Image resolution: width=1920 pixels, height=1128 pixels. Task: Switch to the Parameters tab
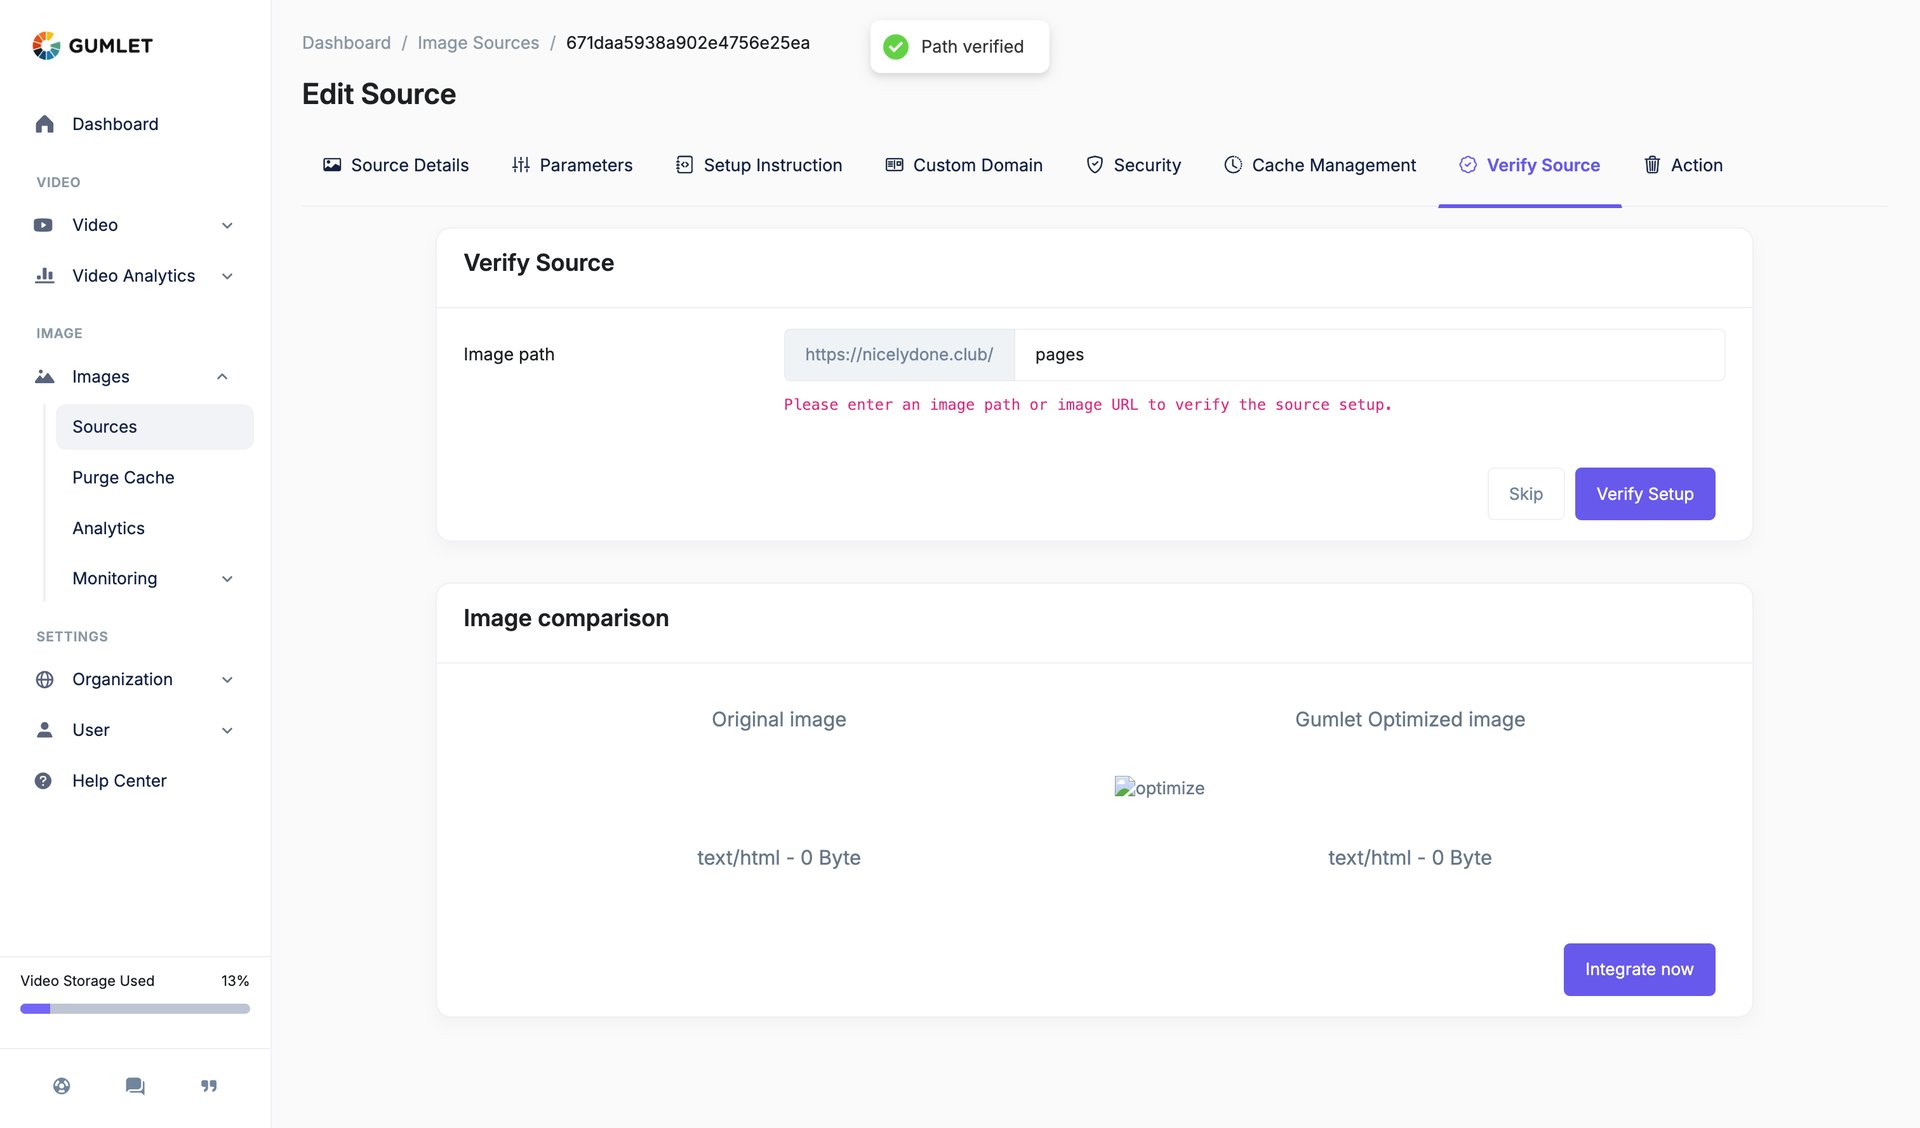585,165
